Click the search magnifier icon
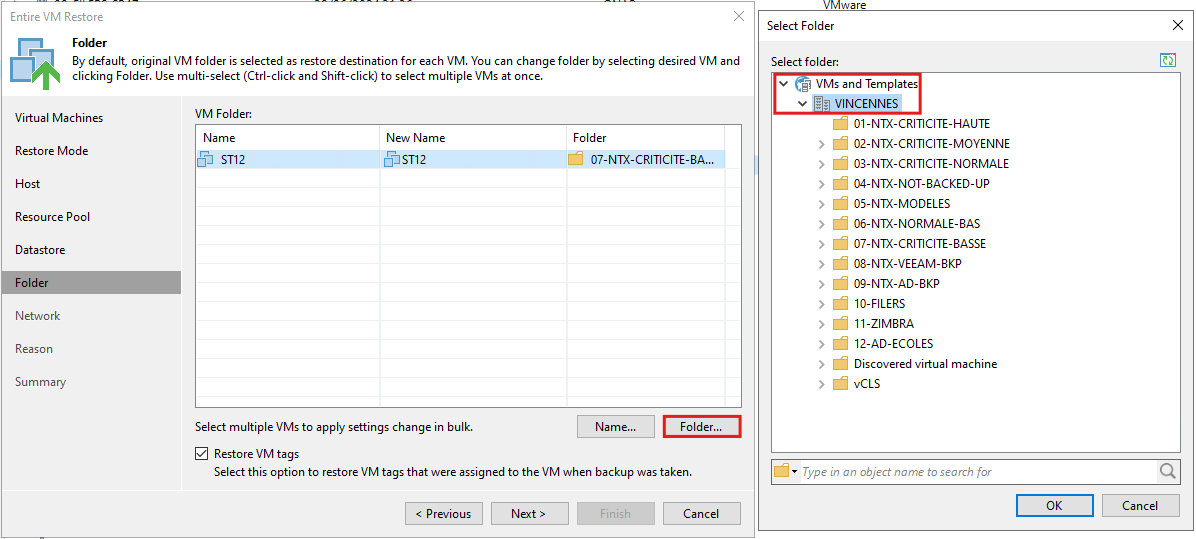This screenshot has height=539, width=1196. click(1168, 472)
